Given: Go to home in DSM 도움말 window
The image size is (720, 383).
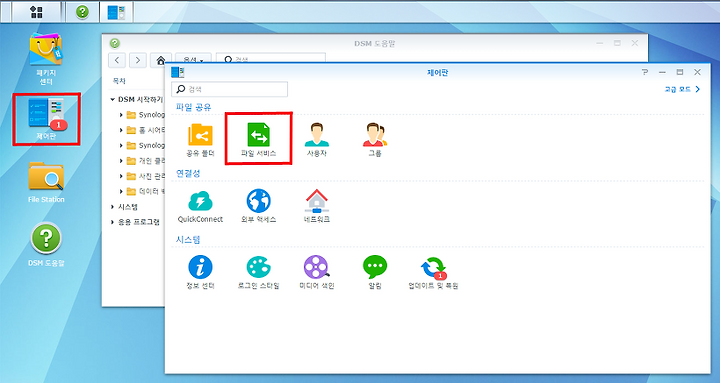Looking at the screenshot, I should [161, 60].
